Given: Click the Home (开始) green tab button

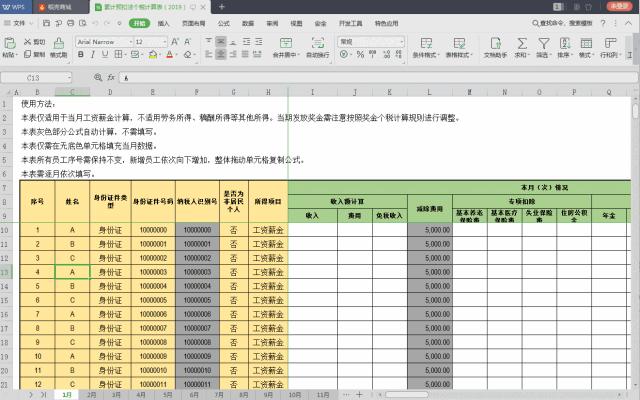Looking at the screenshot, I should coord(140,23).
